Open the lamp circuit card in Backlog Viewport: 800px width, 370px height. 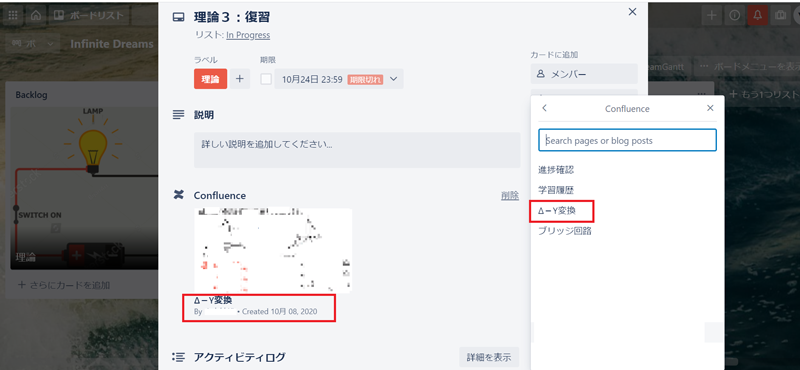[84, 187]
